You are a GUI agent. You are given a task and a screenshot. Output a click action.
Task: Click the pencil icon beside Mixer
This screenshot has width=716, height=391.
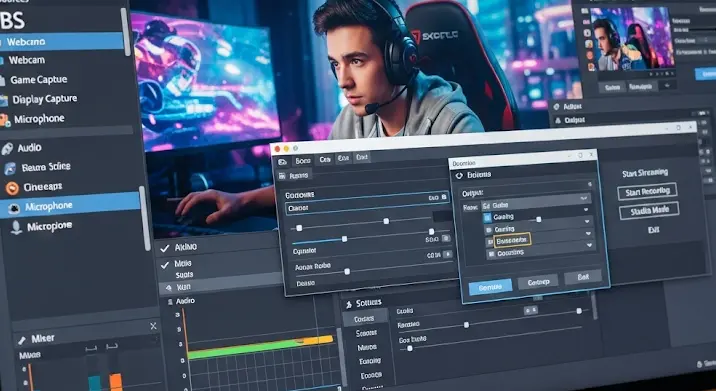(x=21, y=340)
